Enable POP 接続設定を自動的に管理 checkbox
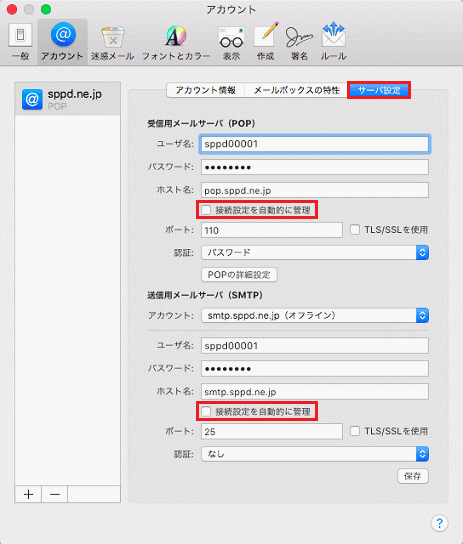Viewport: 463px width, 544px height. pyautogui.click(x=206, y=210)
